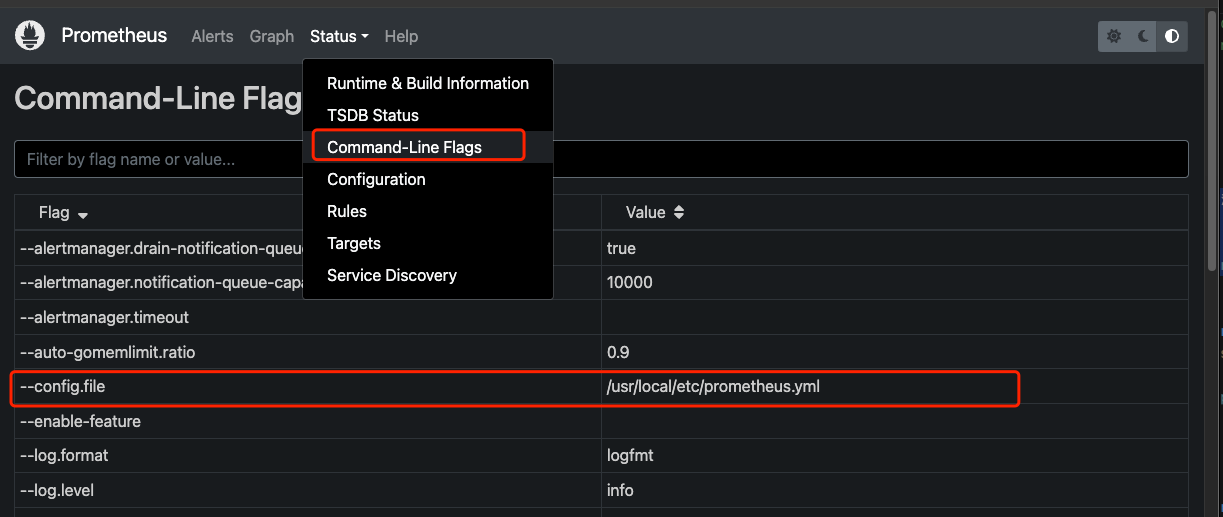Open TSDB Status from menu
Image resolution: width=1223 pixels, height=517 pixels.
(373, 115)
